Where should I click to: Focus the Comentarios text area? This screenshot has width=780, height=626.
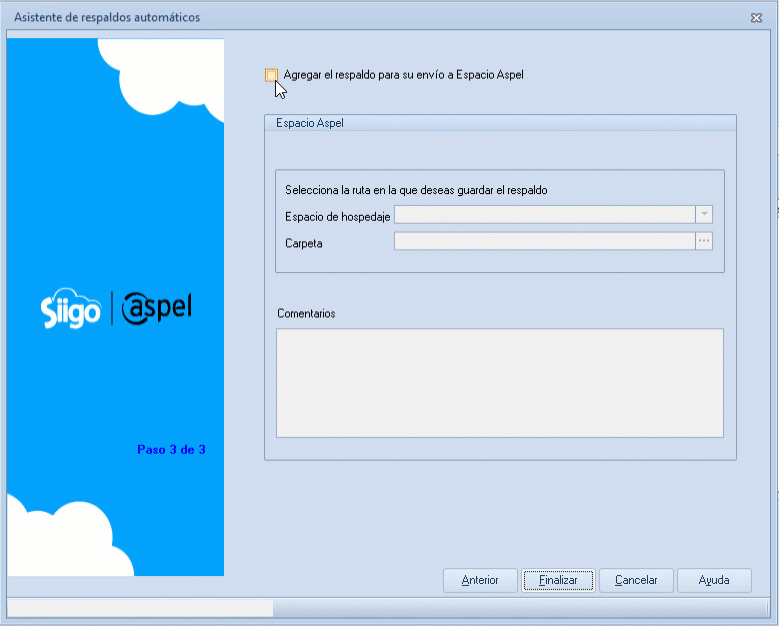(x=499, y=382)
